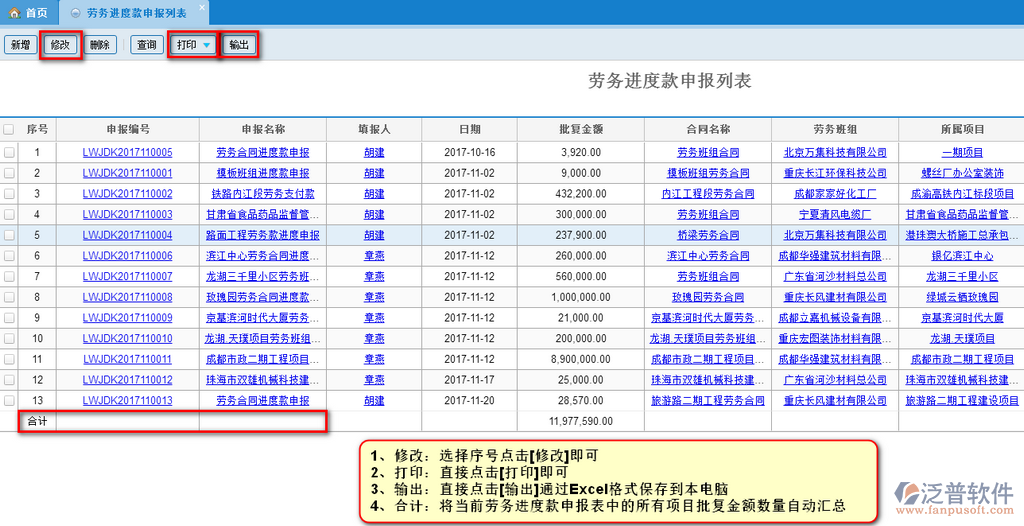1024x526 pixels.
Task: Expand the 打印 dropdown arrow
Action: click(206, 45)
